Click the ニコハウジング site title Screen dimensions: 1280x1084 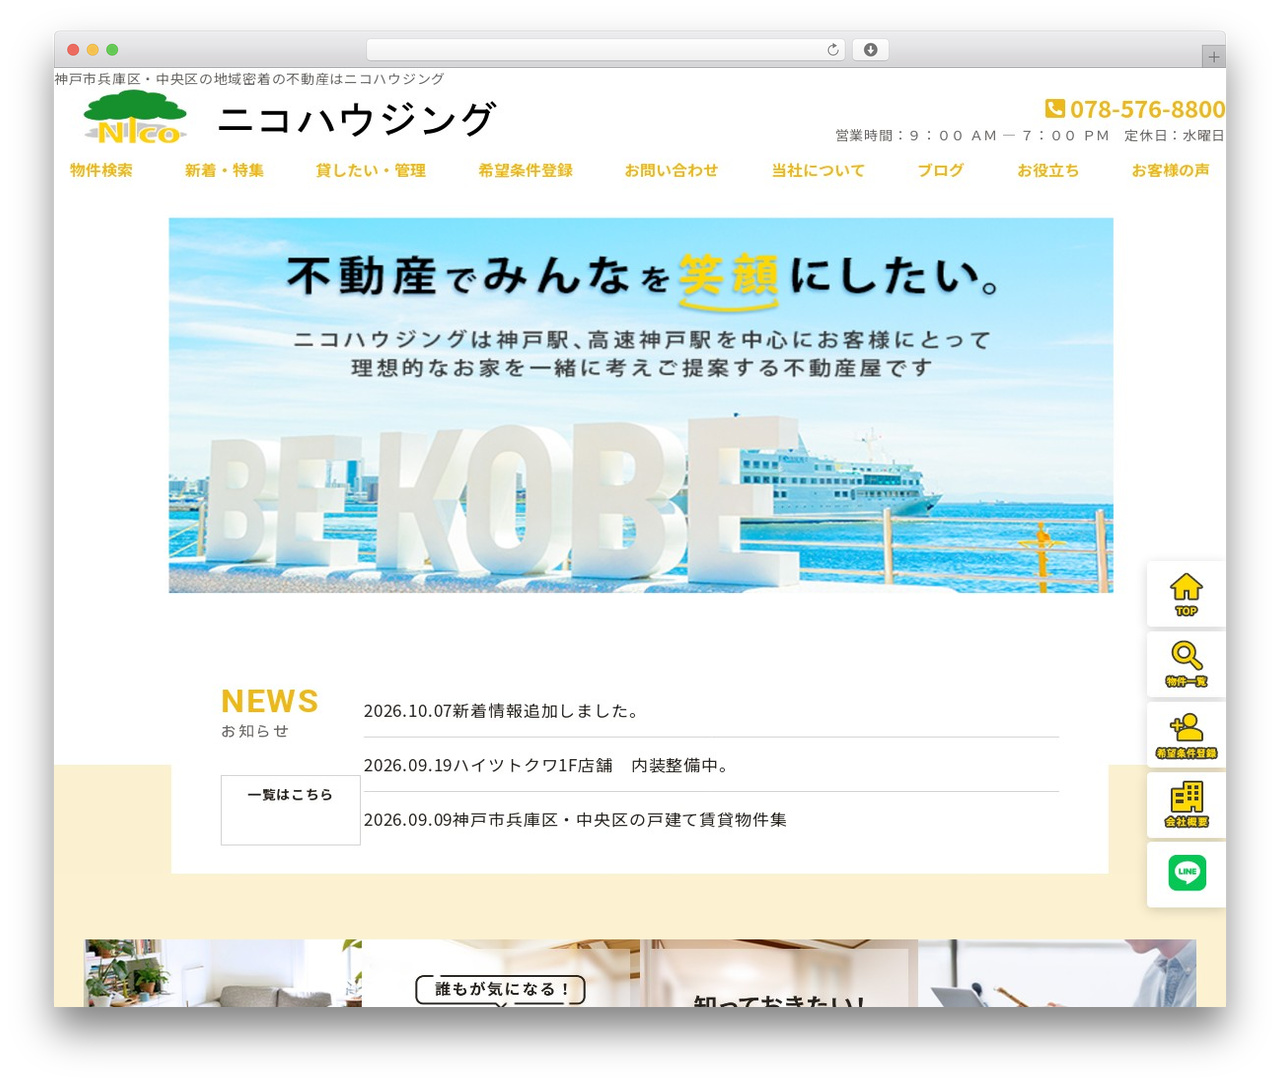pos(356,119)
